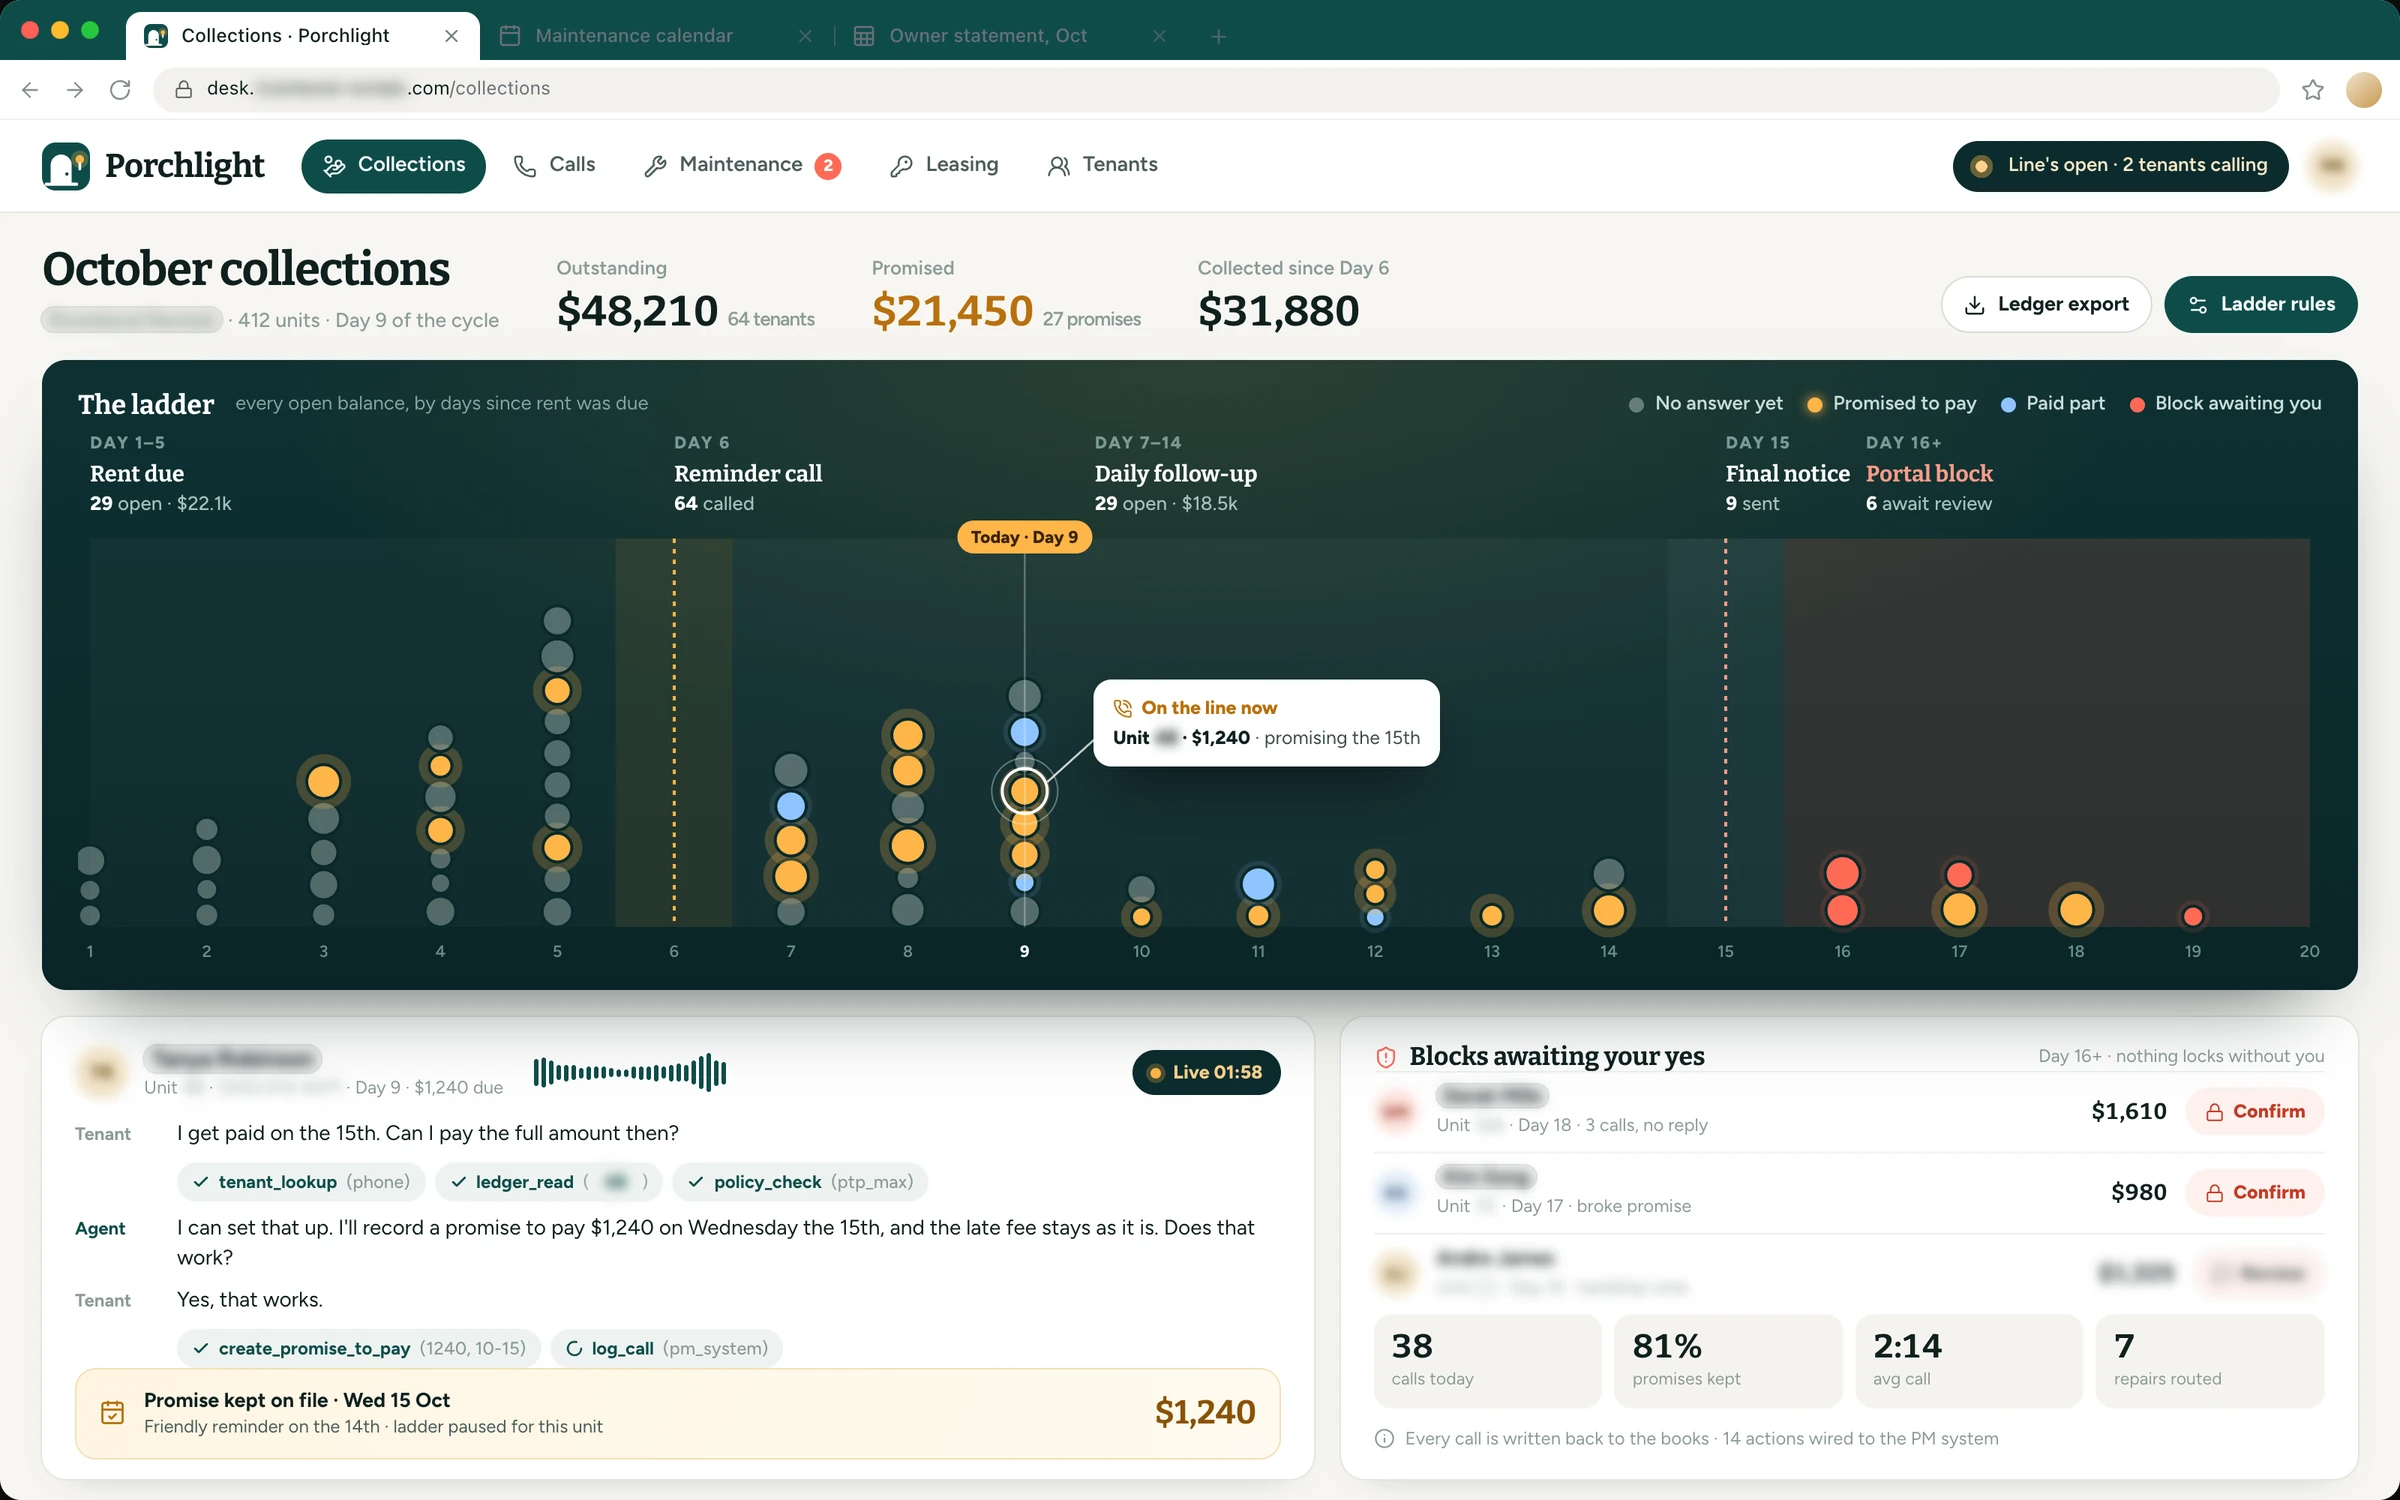
Task: Open the Calls section
Action: point(554,165)
